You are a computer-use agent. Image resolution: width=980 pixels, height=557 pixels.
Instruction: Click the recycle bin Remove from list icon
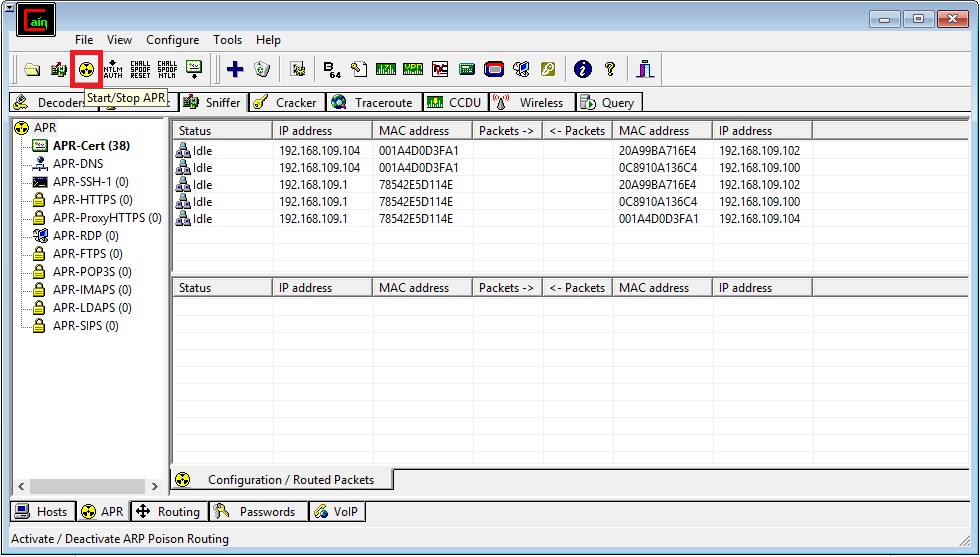click(x=262, y=69)
